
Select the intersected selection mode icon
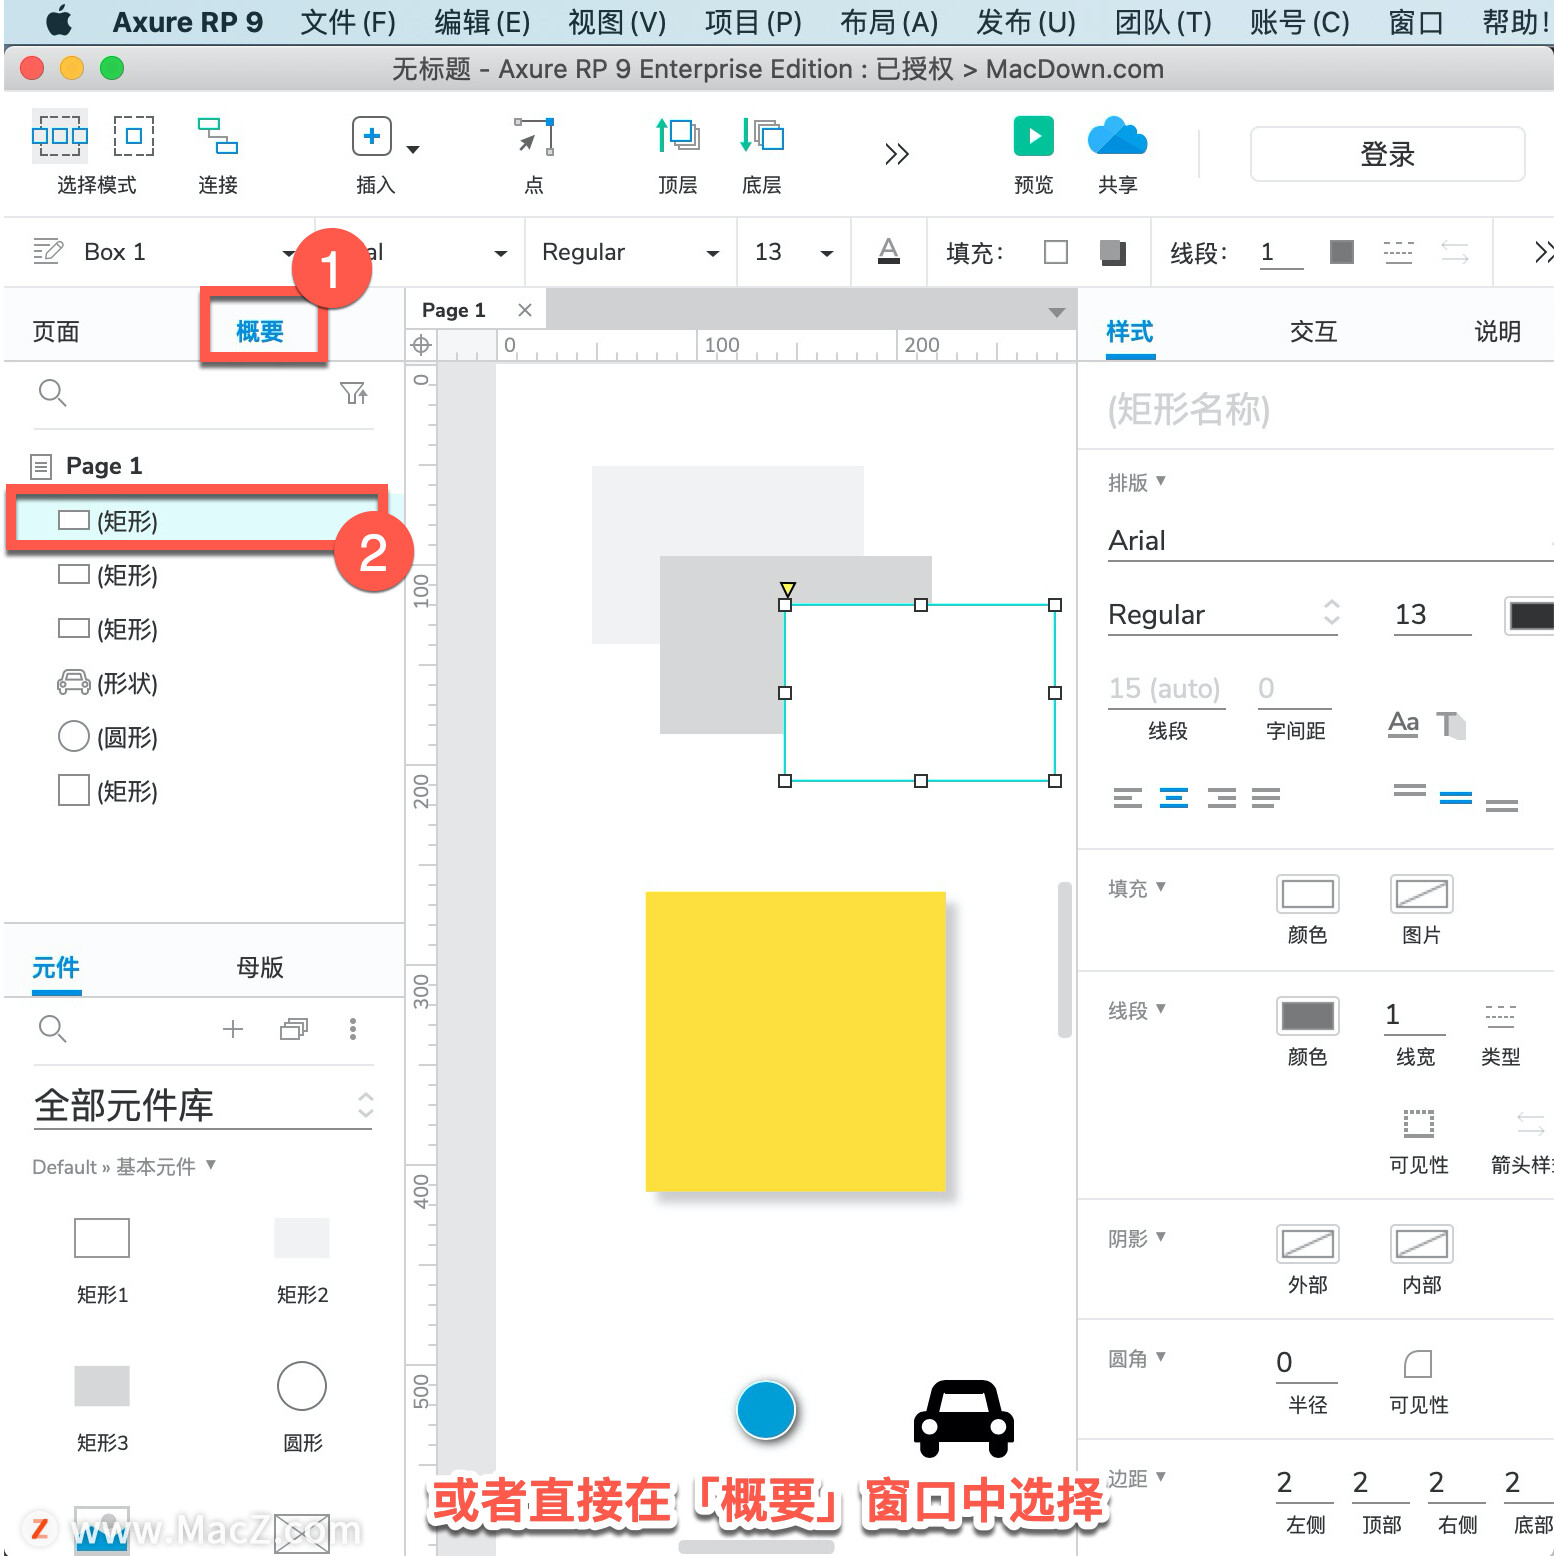point(60,135)
